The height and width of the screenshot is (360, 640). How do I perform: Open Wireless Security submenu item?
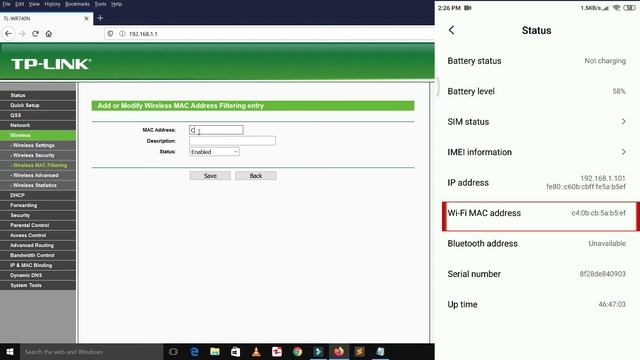pos(38,155)
